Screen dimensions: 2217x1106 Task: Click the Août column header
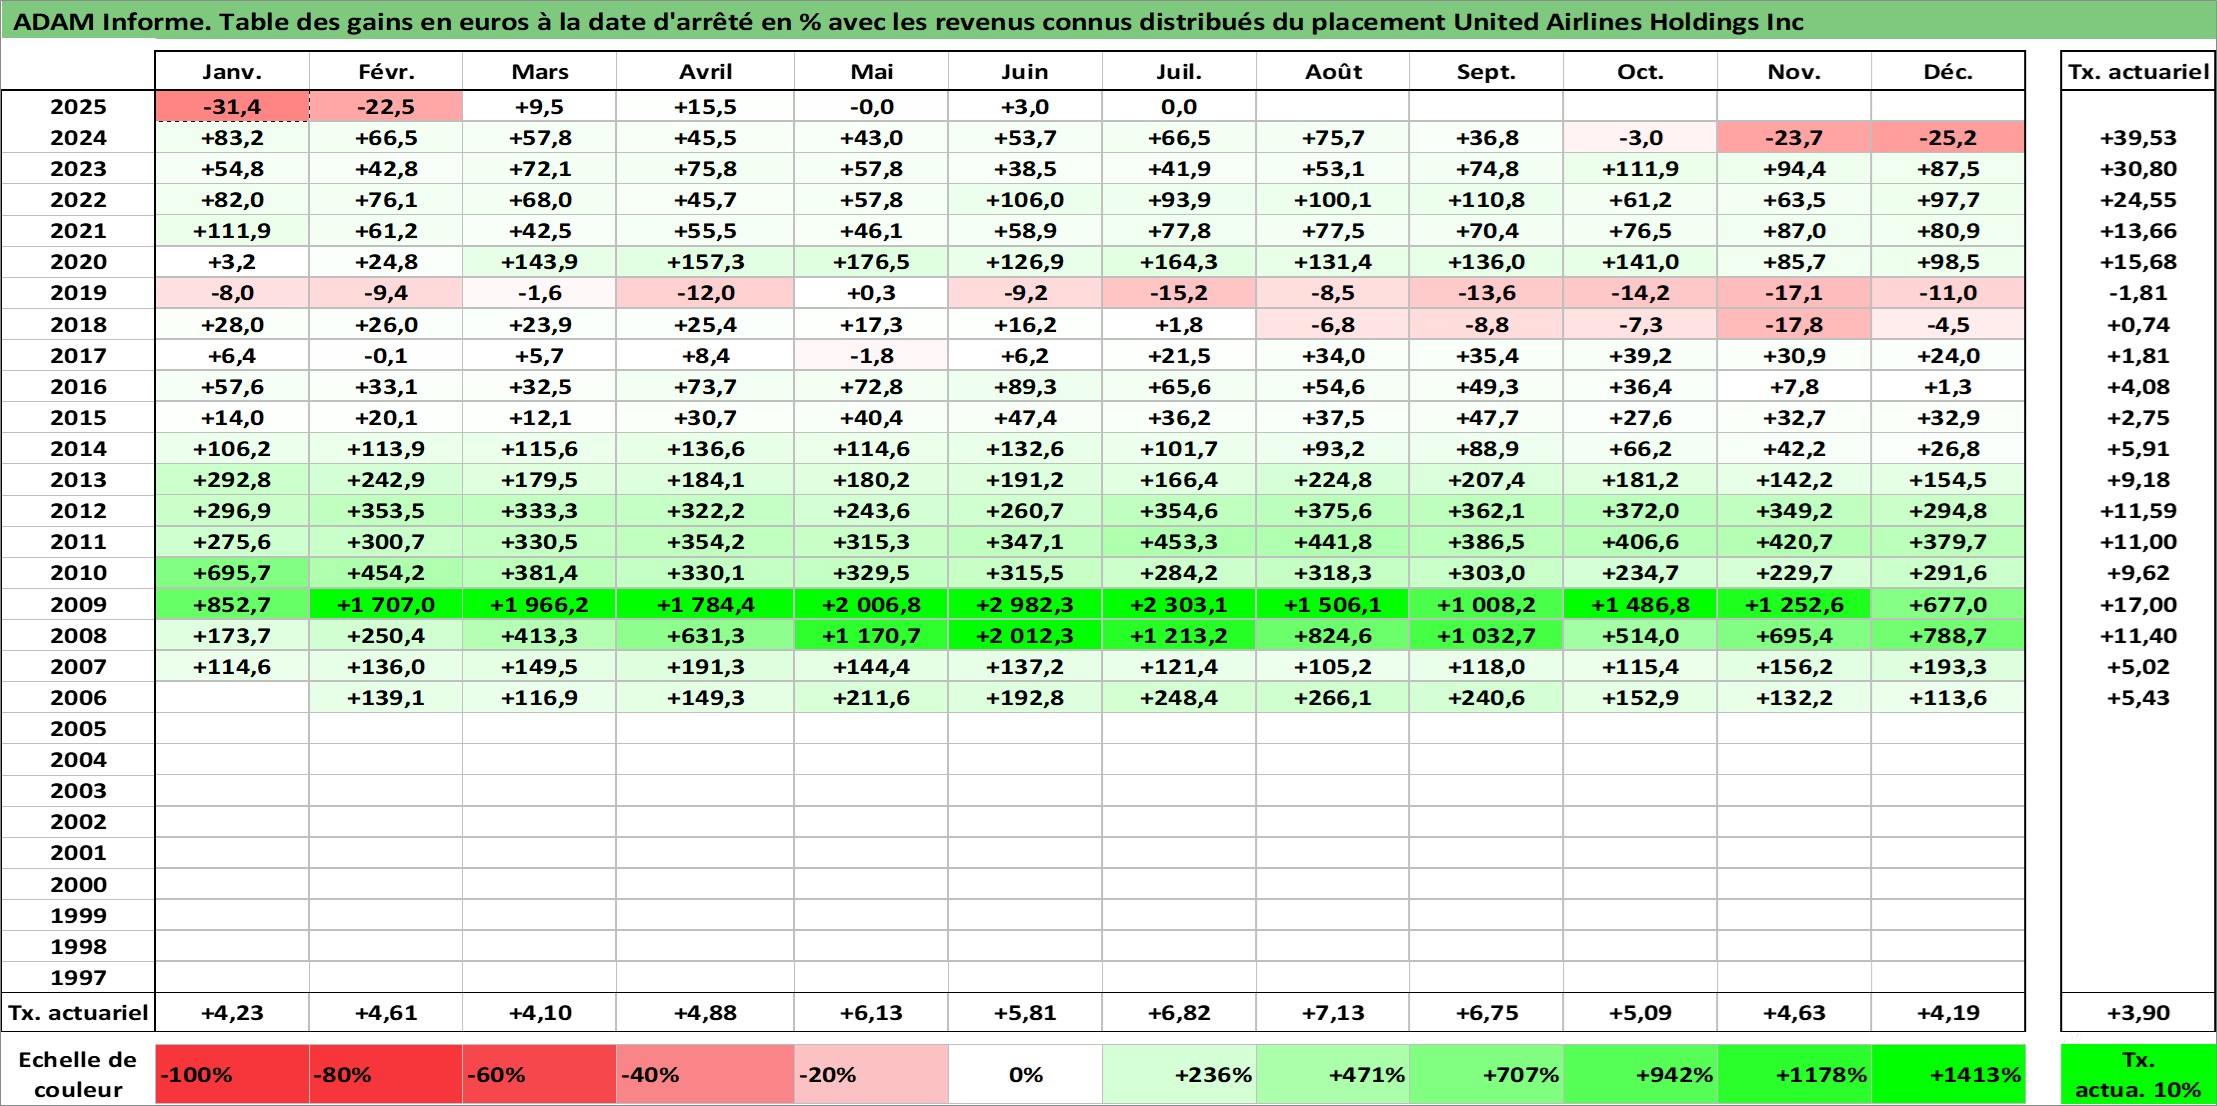[1333, 71]
